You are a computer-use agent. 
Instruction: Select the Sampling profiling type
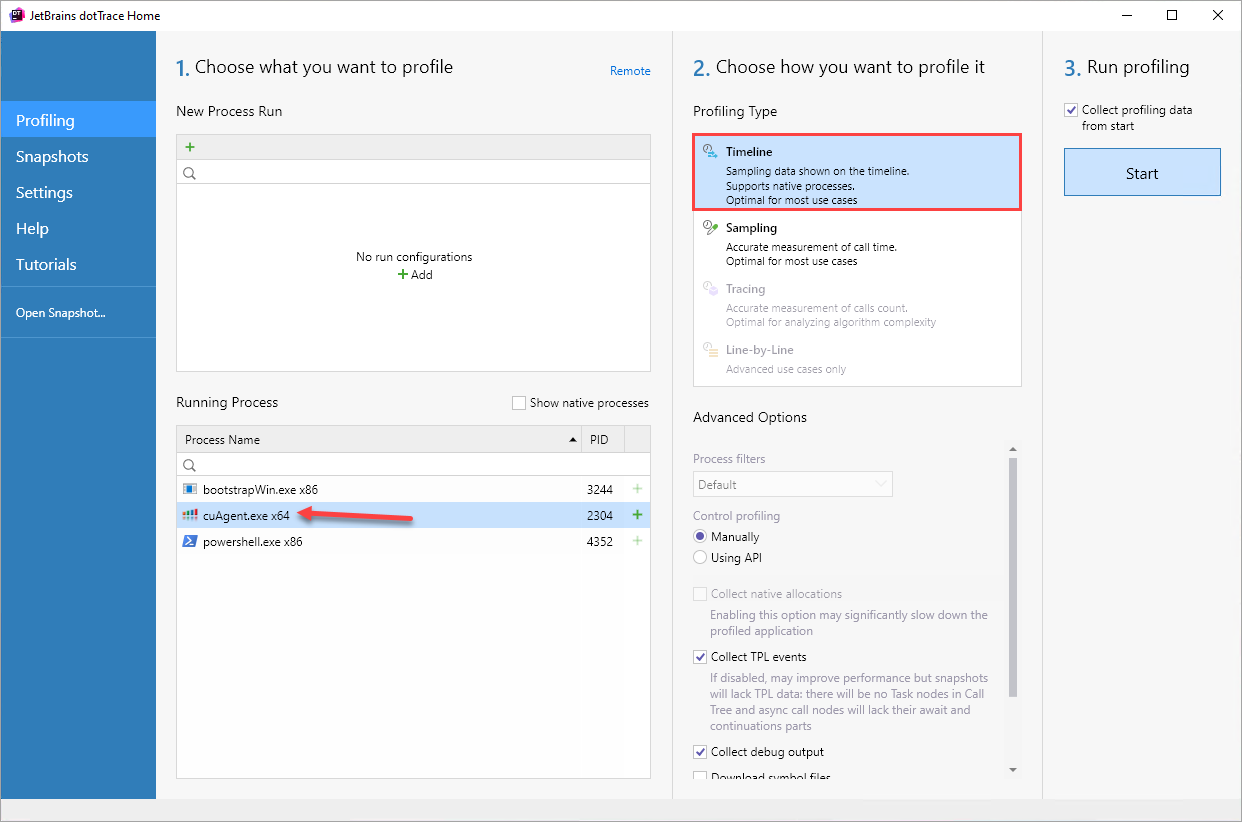click(x=857, y=244)
